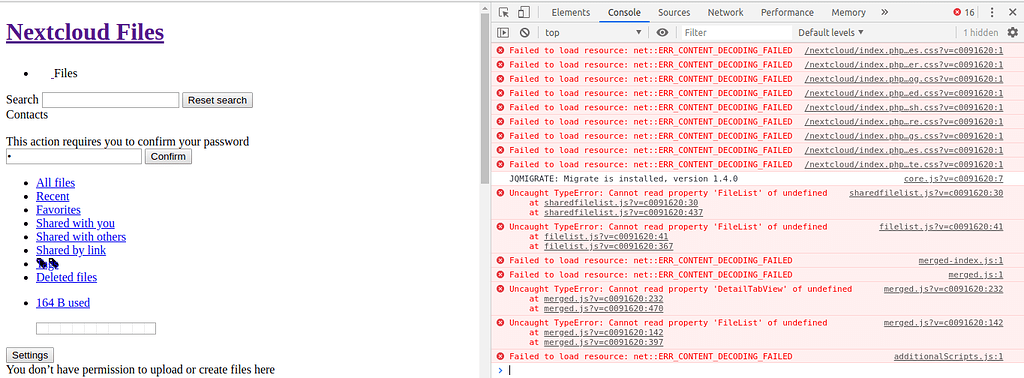Open the /nextcloud/index.php…te.css?v=c0091620:1 link

tap(904, 165)
